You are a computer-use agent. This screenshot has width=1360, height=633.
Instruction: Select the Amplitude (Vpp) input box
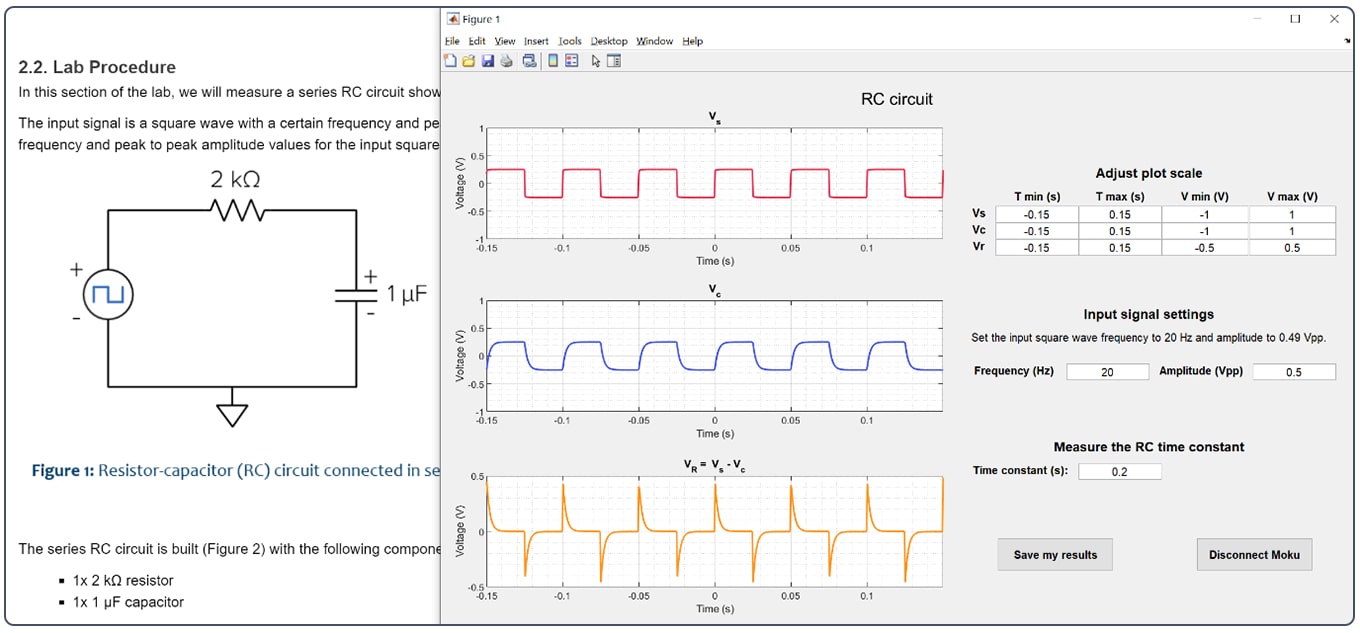pos(1293,372)
